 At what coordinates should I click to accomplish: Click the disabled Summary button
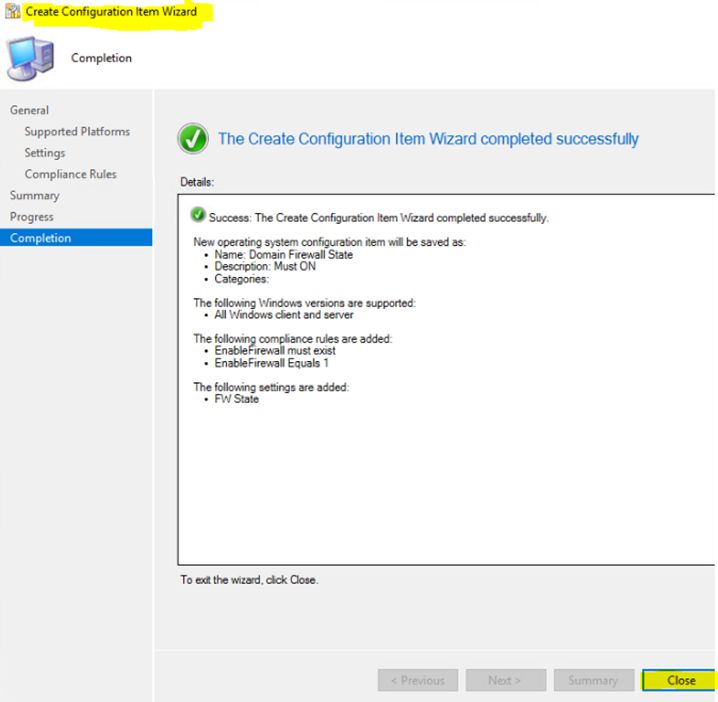[593, 680]
